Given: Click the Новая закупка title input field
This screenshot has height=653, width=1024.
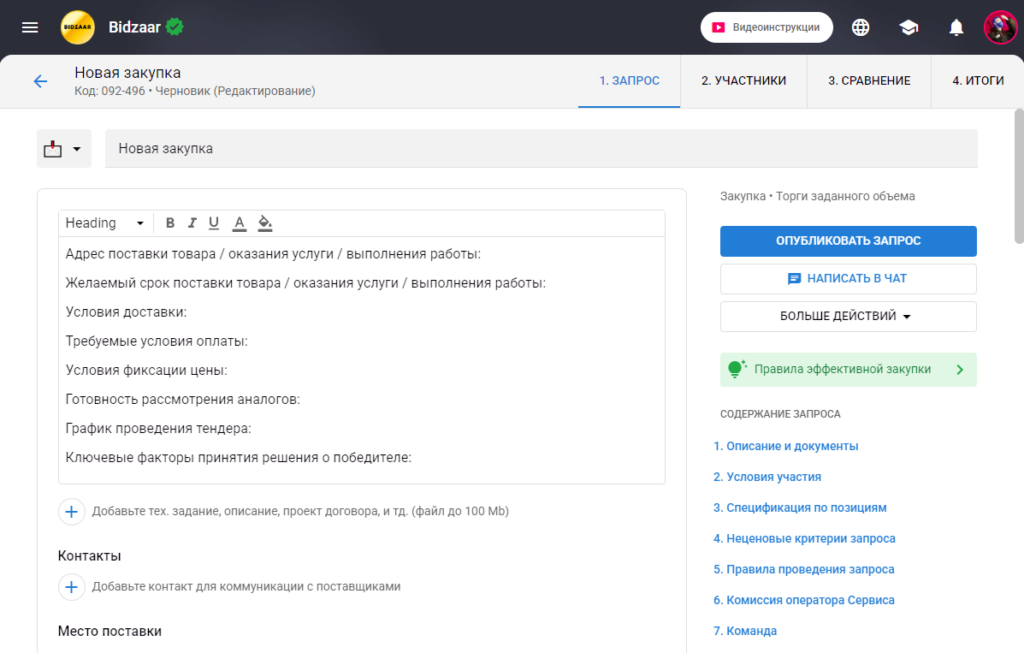Looking at the screenshot, I should pos(540,149).
